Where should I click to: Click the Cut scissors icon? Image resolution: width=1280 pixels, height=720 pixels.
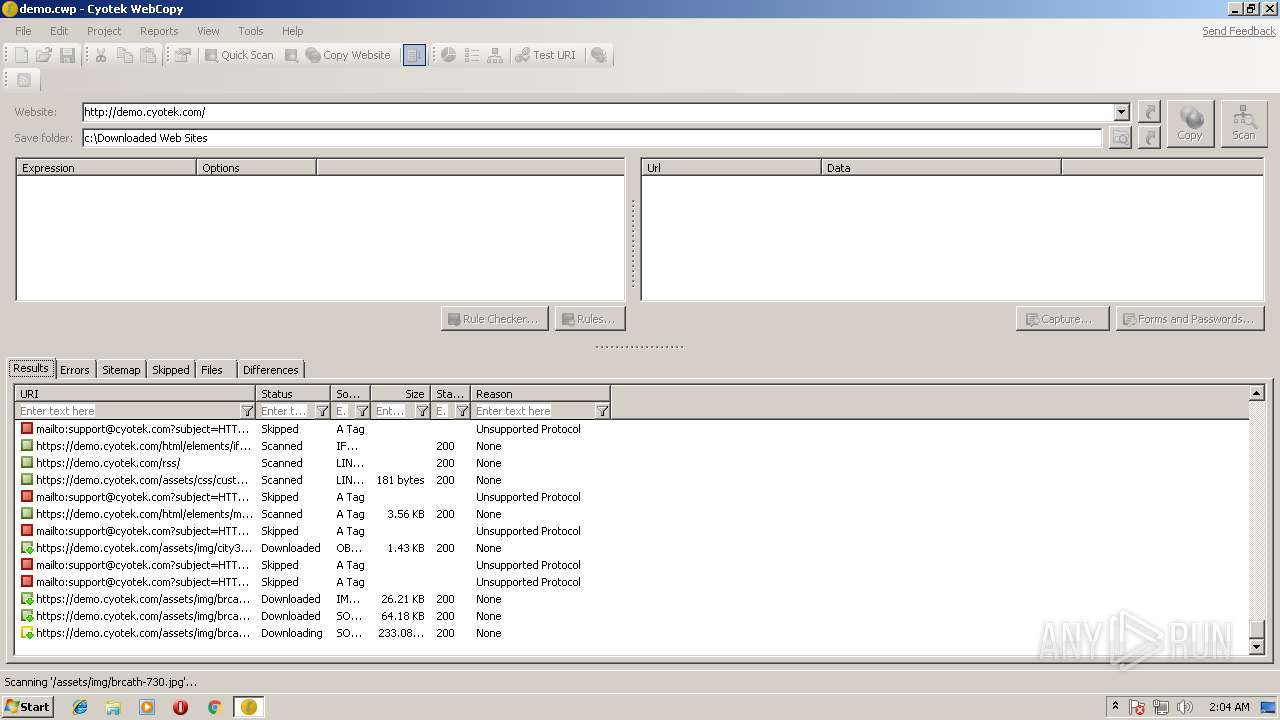click(x=101, y=55)
